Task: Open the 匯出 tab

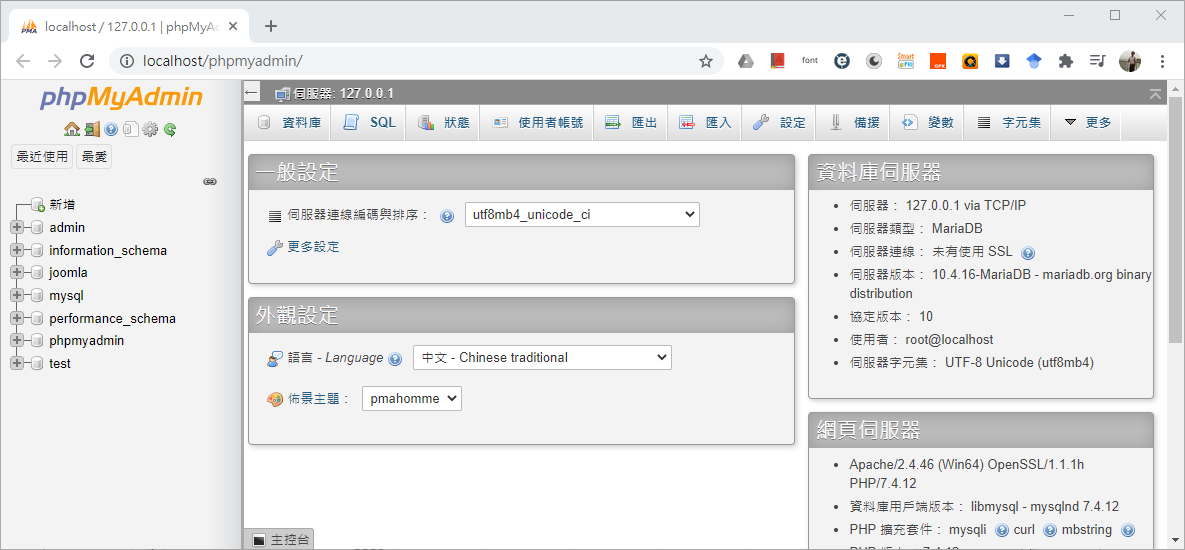Action: tap(630, 122)
